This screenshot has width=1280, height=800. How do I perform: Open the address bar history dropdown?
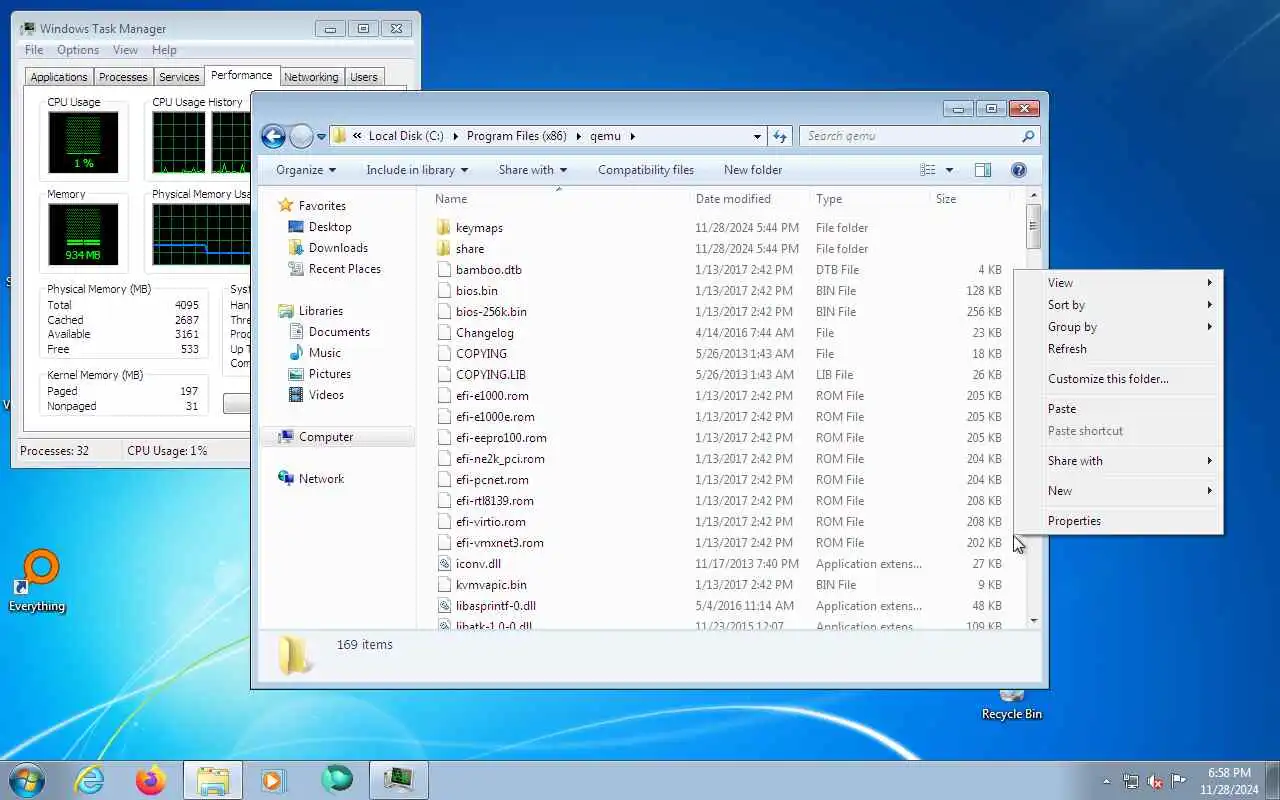click(x=757, y=136)
